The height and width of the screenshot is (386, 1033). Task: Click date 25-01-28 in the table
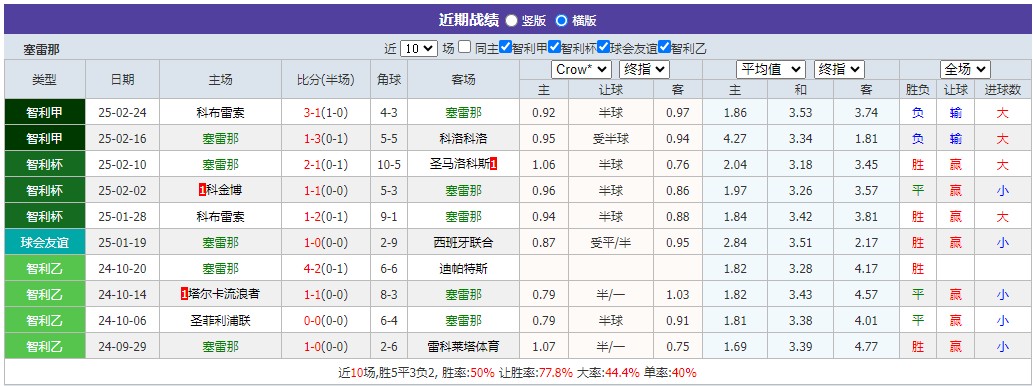[123, 217]
